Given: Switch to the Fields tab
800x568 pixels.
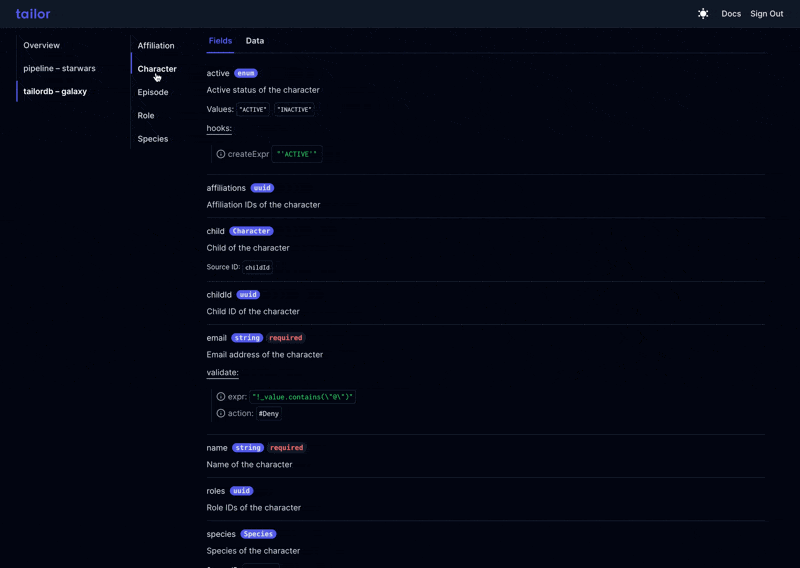Looking at the screenshot, I should 220,41.
